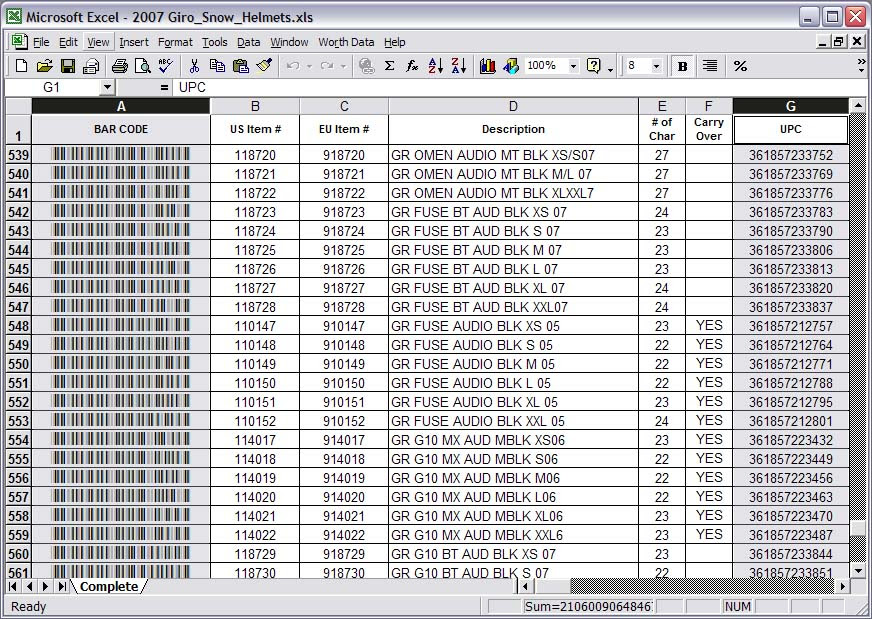Open the File menu

pos(41,42)
